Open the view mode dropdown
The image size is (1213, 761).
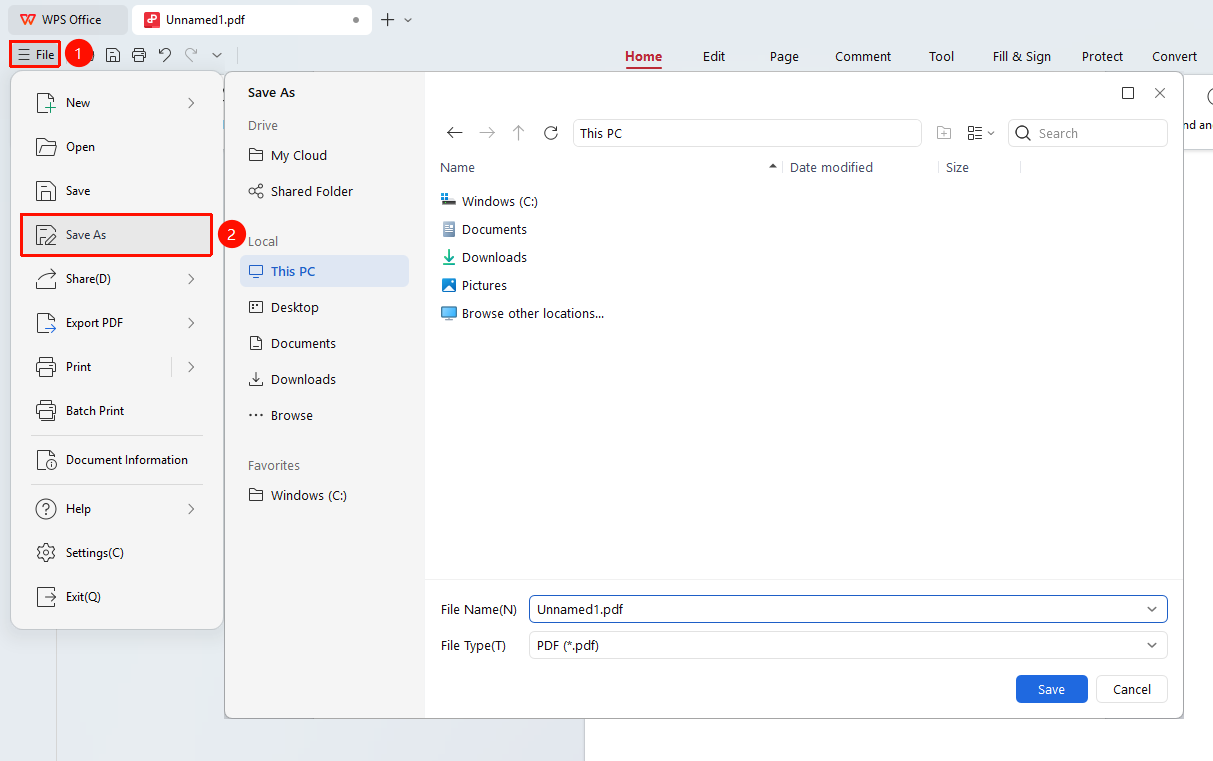click(981, 133)
